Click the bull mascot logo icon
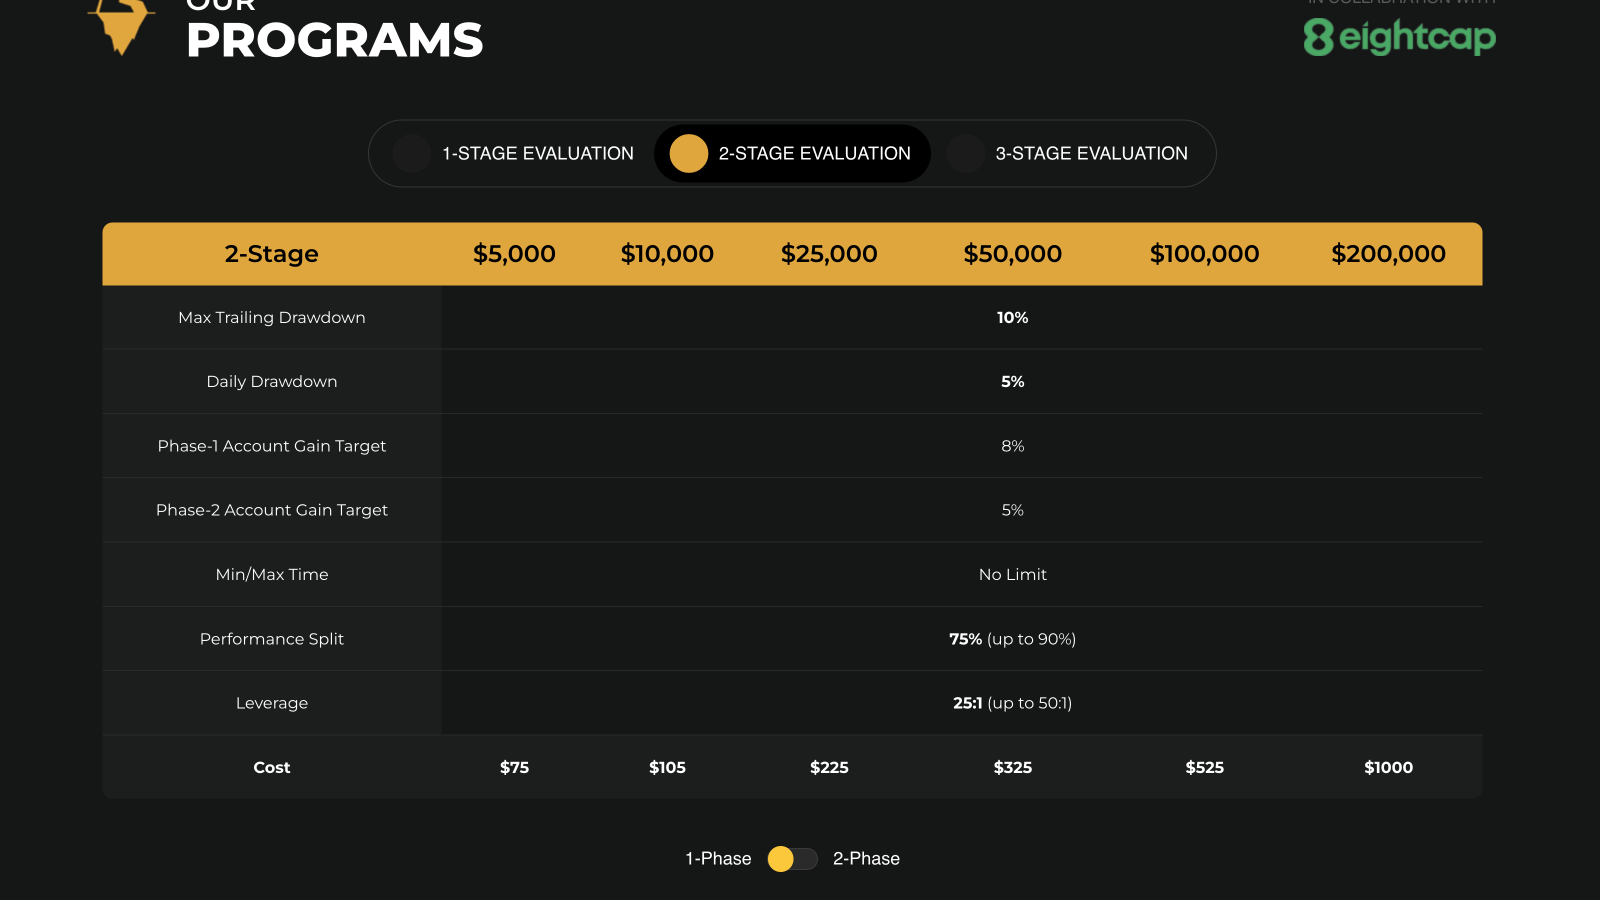This screenshot has height=900, width=1600. [x=120, y=25]
